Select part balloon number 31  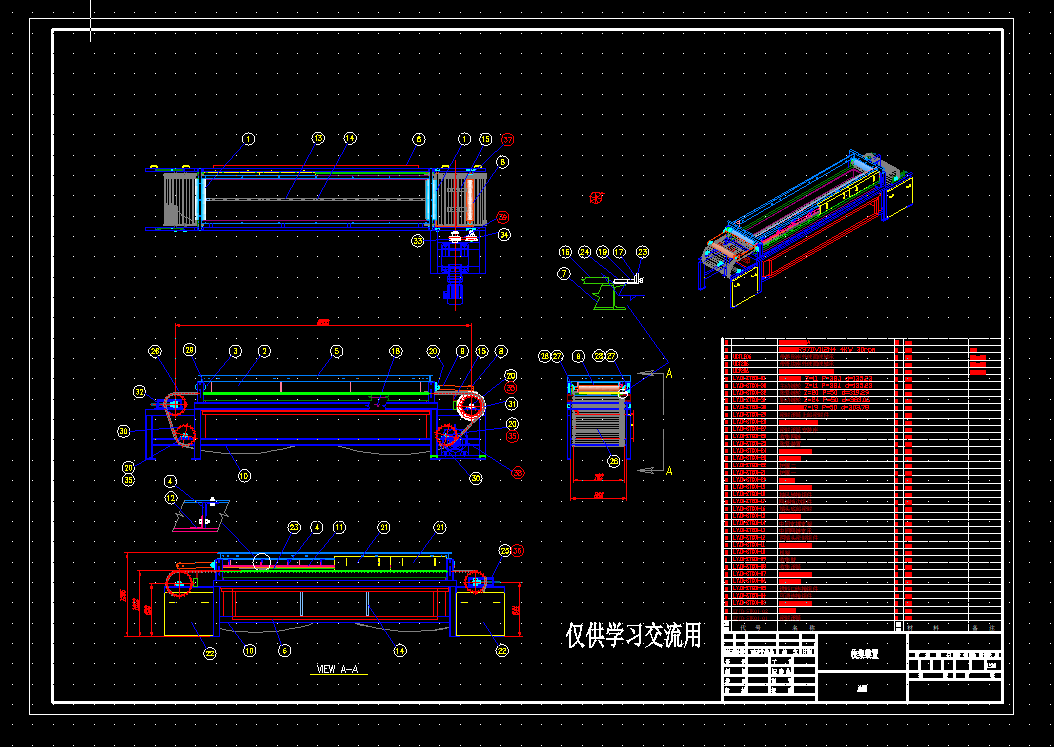512,404
